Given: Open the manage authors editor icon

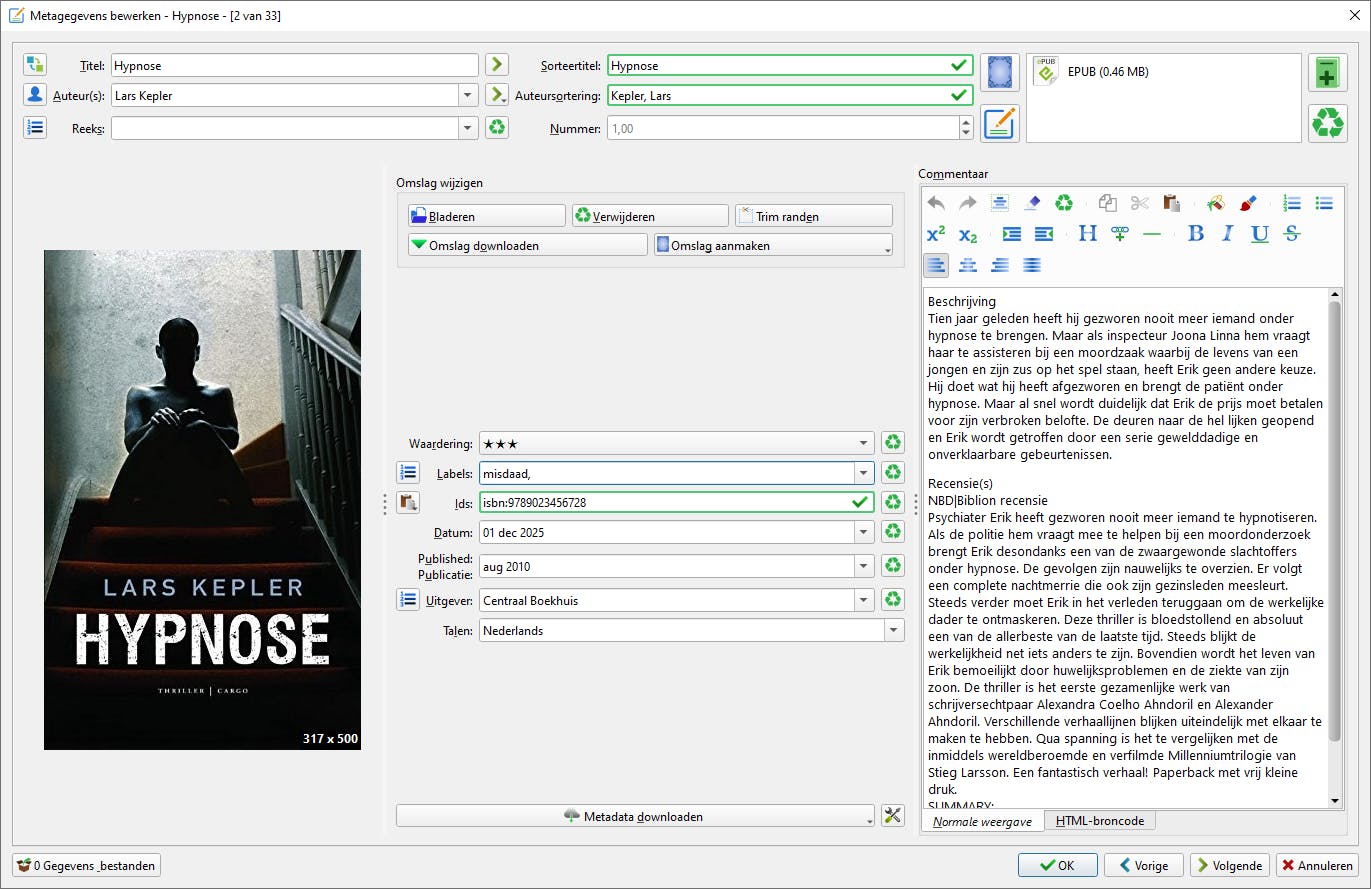Looking at the screenshot, I should point(35,95).
